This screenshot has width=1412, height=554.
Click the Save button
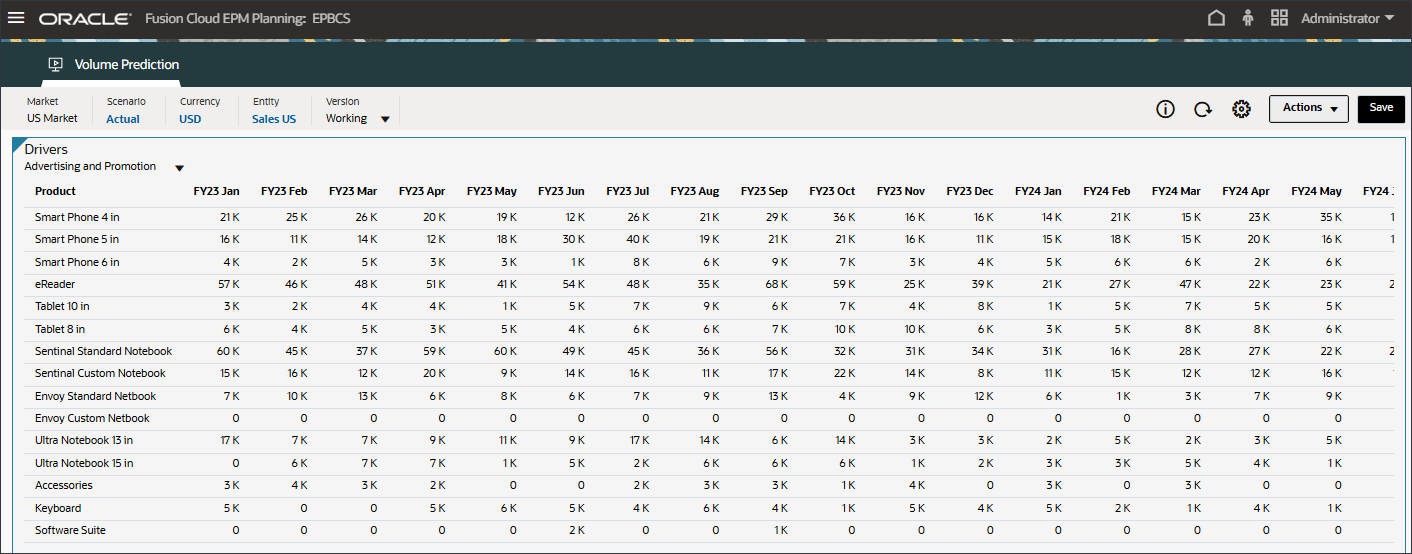(x=1381, y=108)
